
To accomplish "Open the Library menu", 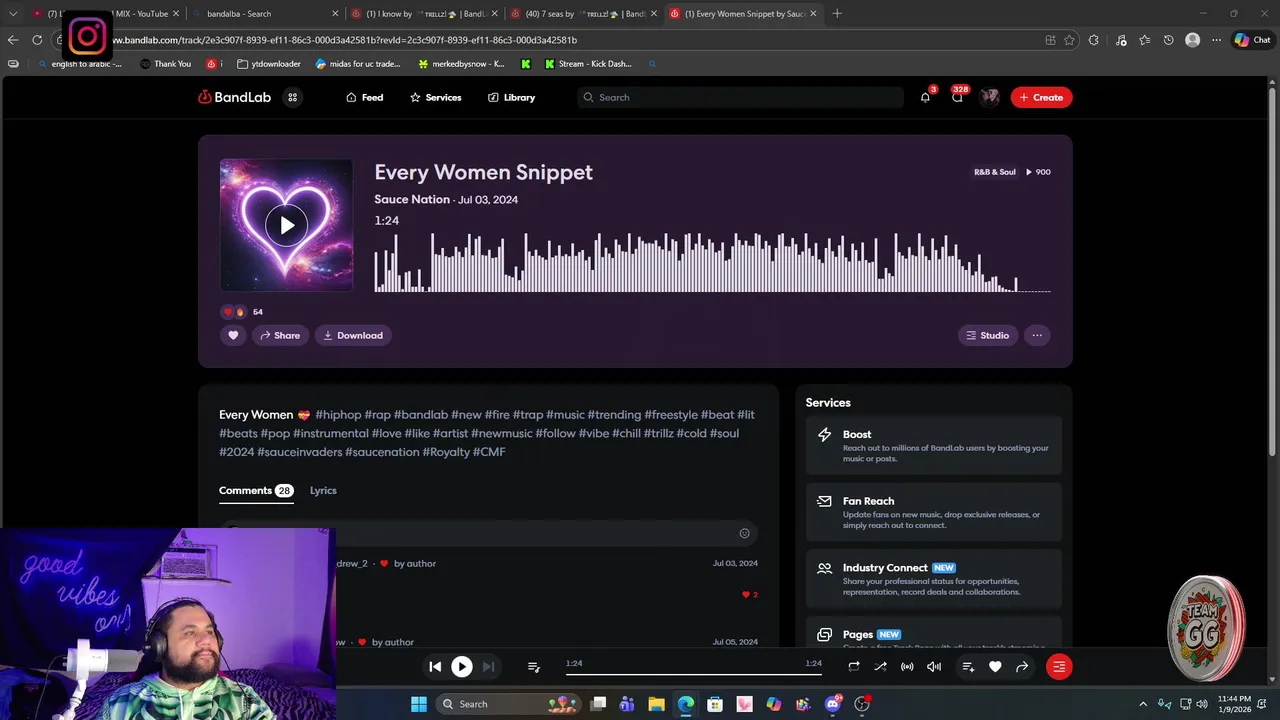I will pos(511,97).
